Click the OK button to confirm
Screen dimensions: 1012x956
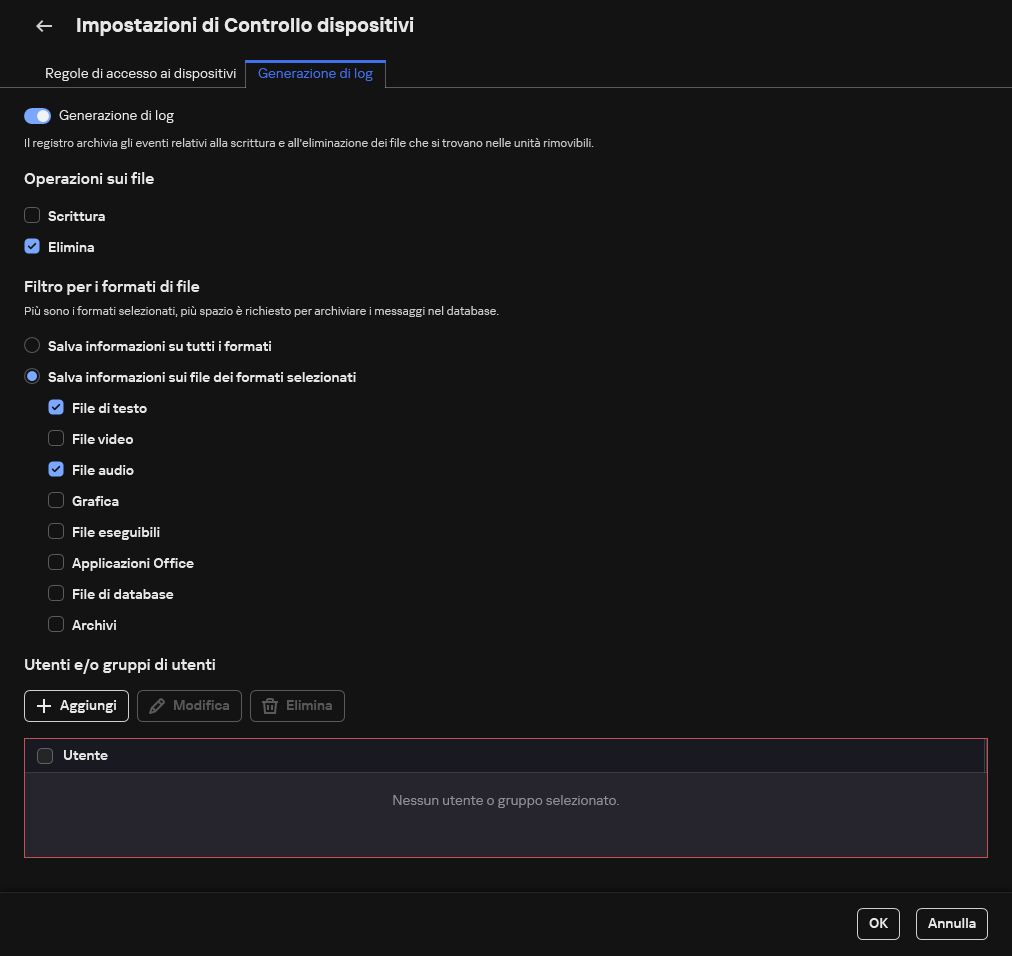point(877,923)
